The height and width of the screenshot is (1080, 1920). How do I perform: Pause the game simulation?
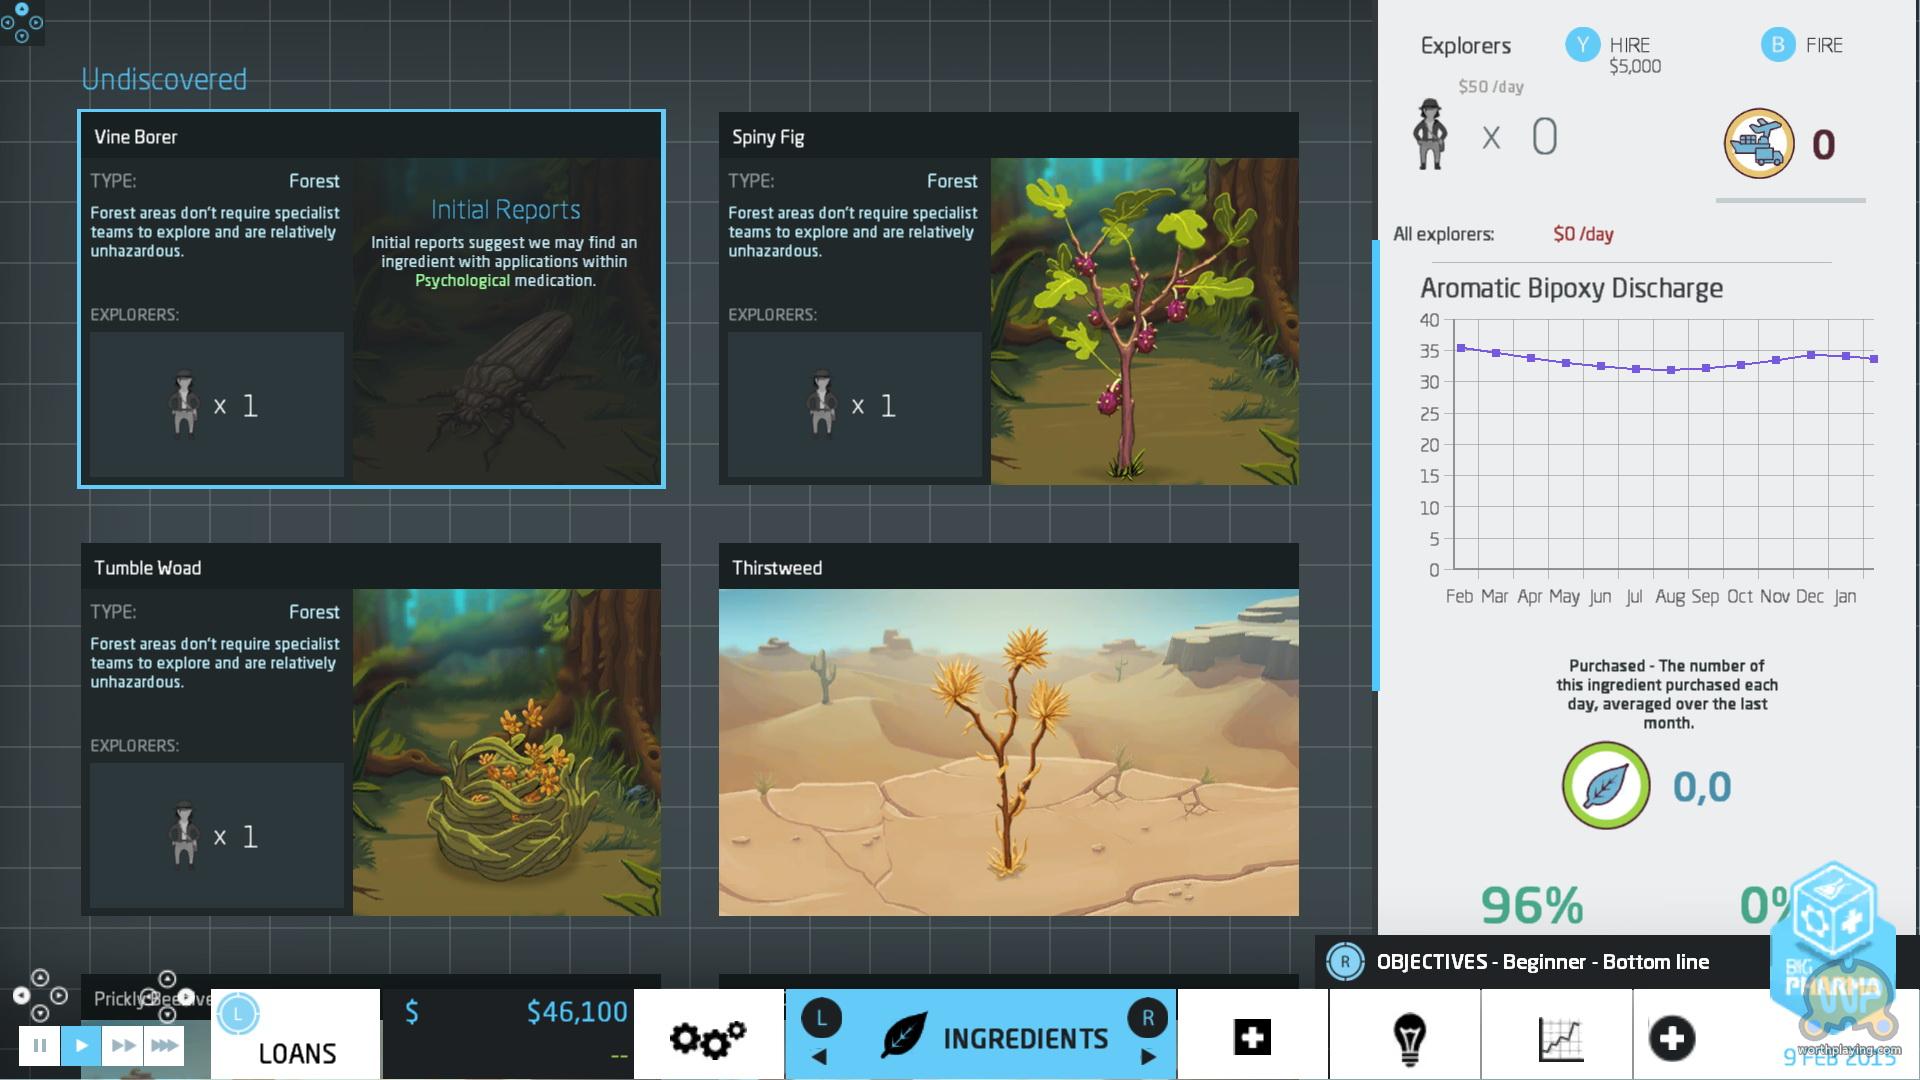pyautogui.click(x=39, y=1046)
